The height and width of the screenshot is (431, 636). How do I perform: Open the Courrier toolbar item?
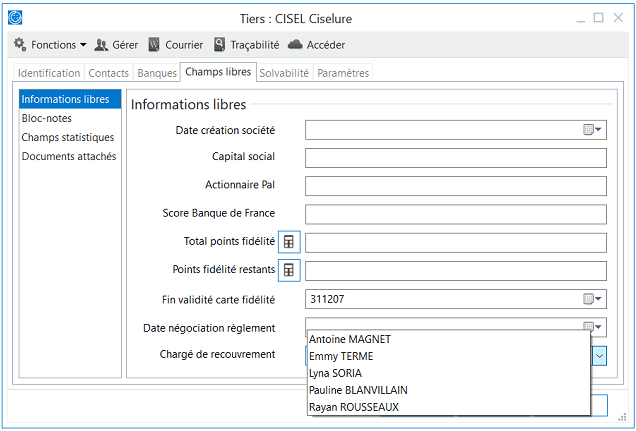coord(175,45)
